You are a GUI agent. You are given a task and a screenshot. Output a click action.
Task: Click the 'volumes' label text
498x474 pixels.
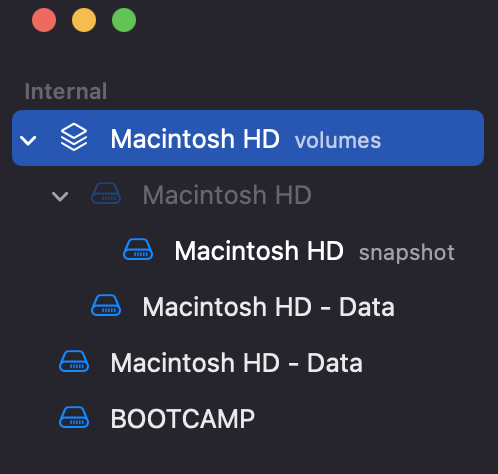pos(338,140)
